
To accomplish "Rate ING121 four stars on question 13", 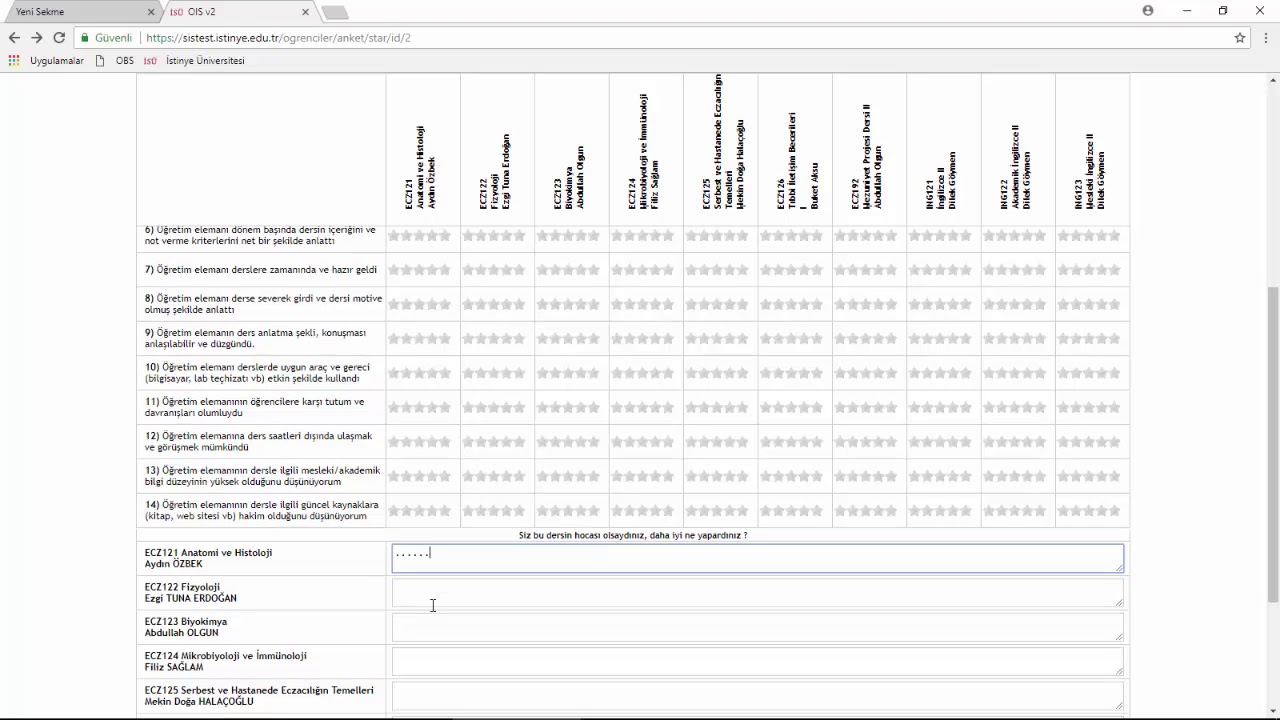I will [x=953, y=476].
